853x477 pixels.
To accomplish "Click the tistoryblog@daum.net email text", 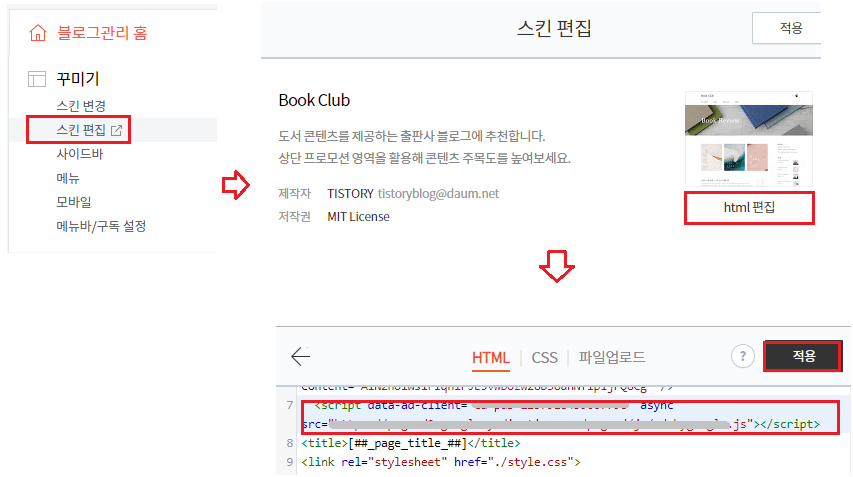I will (438, 194).
